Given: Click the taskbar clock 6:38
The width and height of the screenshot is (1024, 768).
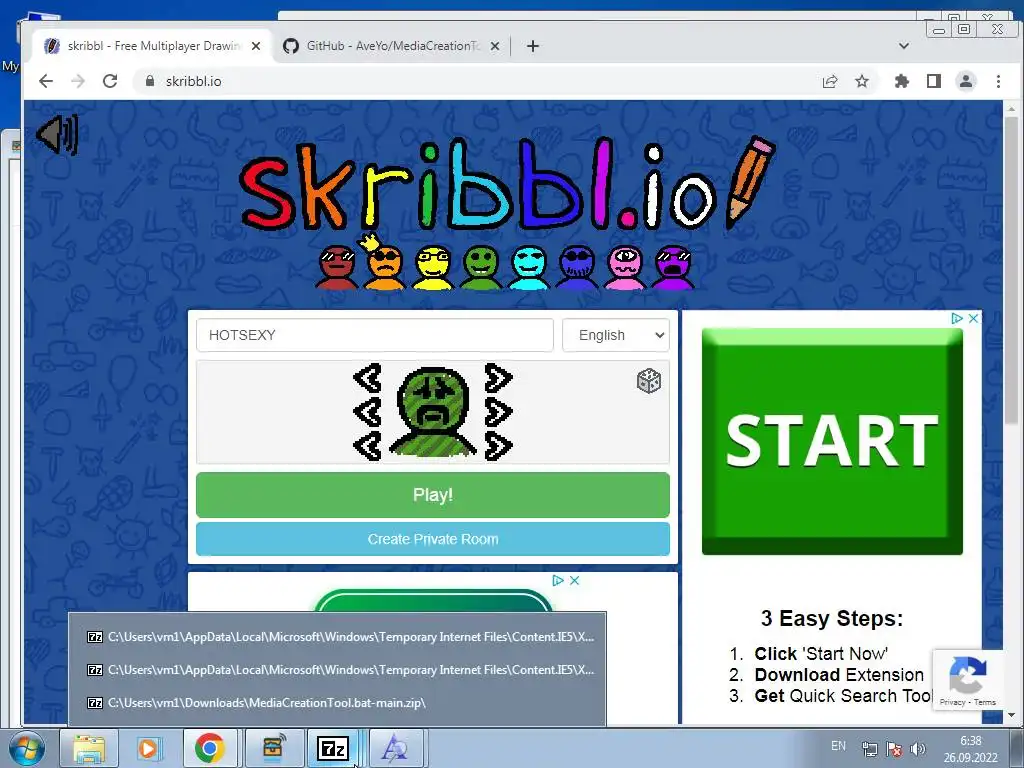Looking at the screenshot, I should pos(970,749).
